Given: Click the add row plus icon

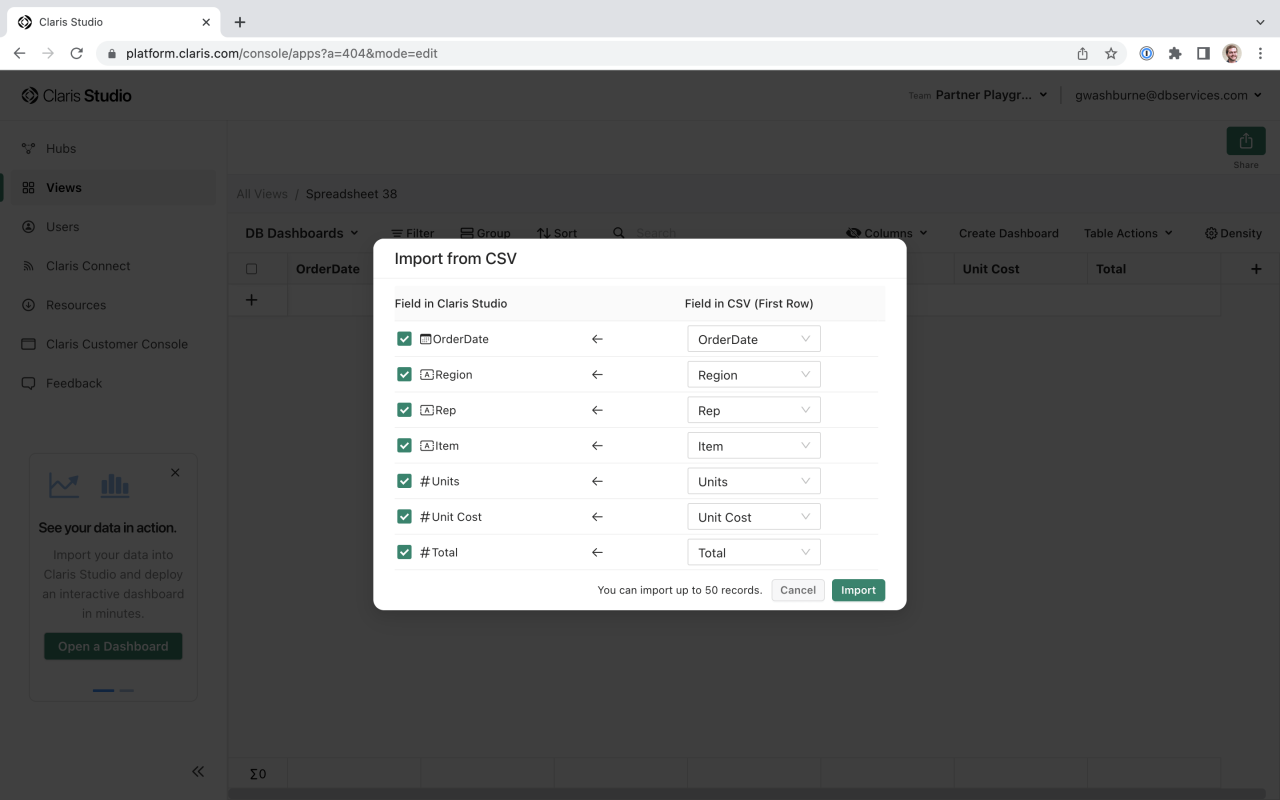Looking at the screenshot, I should [251, 300].
